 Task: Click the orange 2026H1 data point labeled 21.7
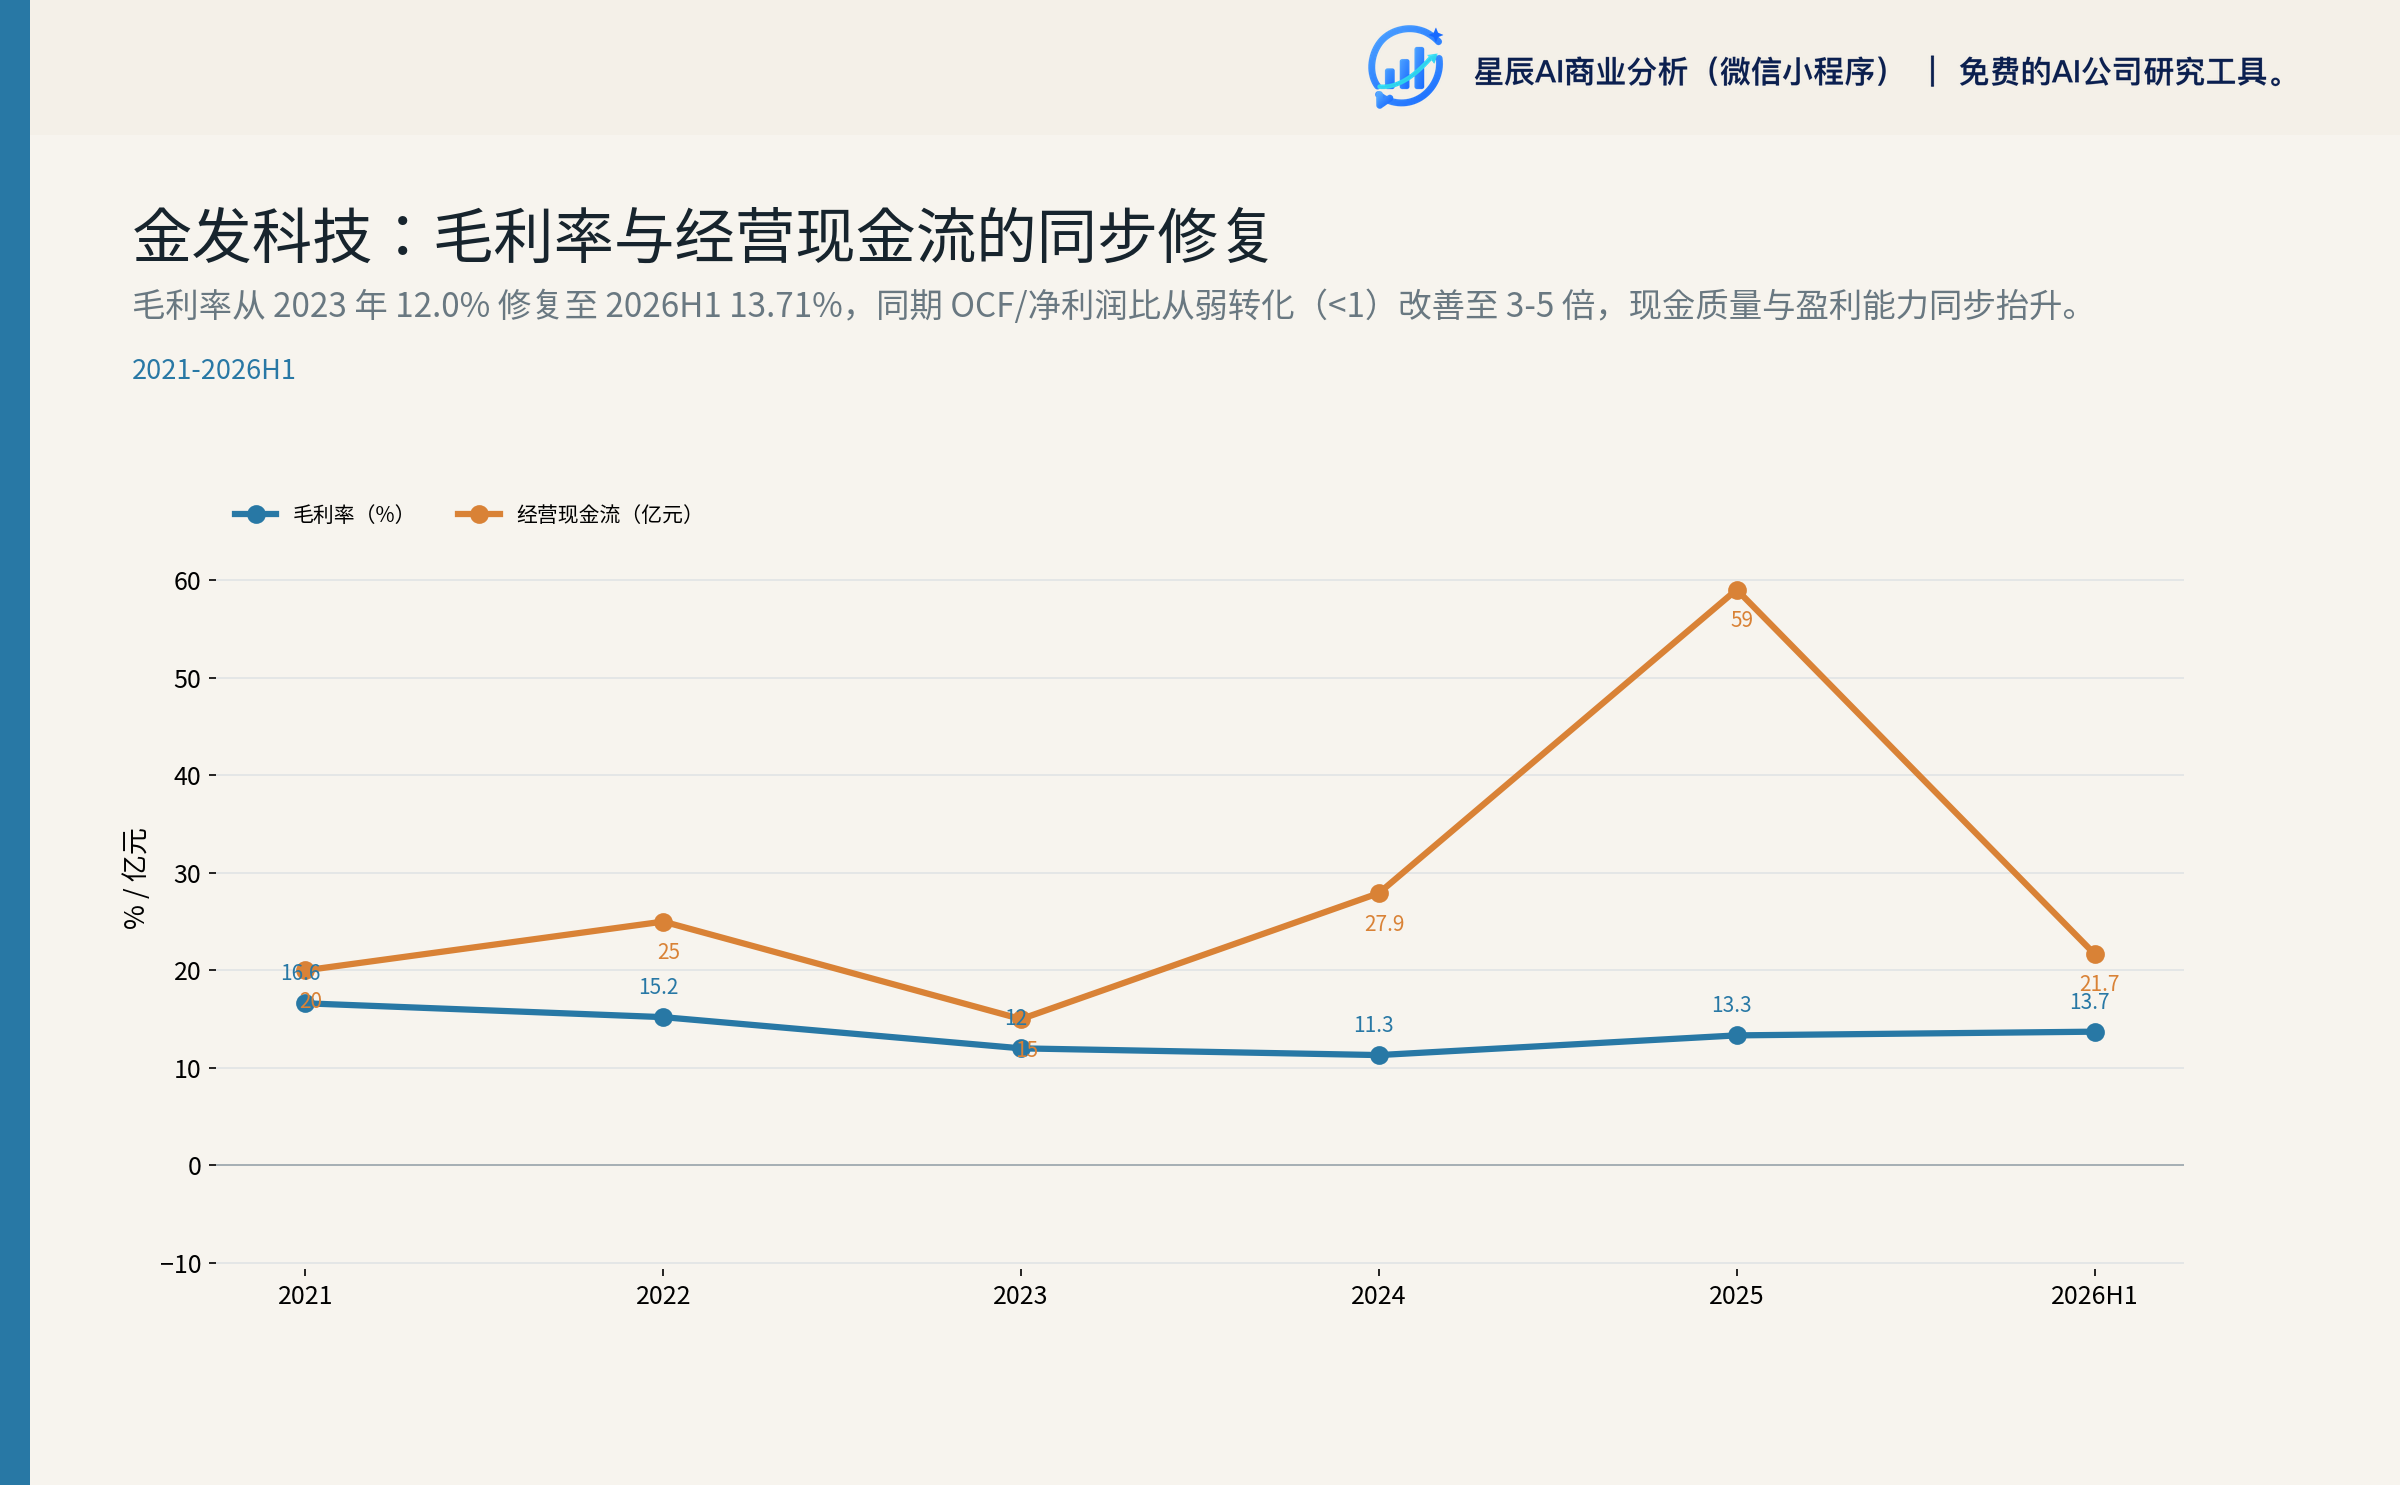point(2095,954)
